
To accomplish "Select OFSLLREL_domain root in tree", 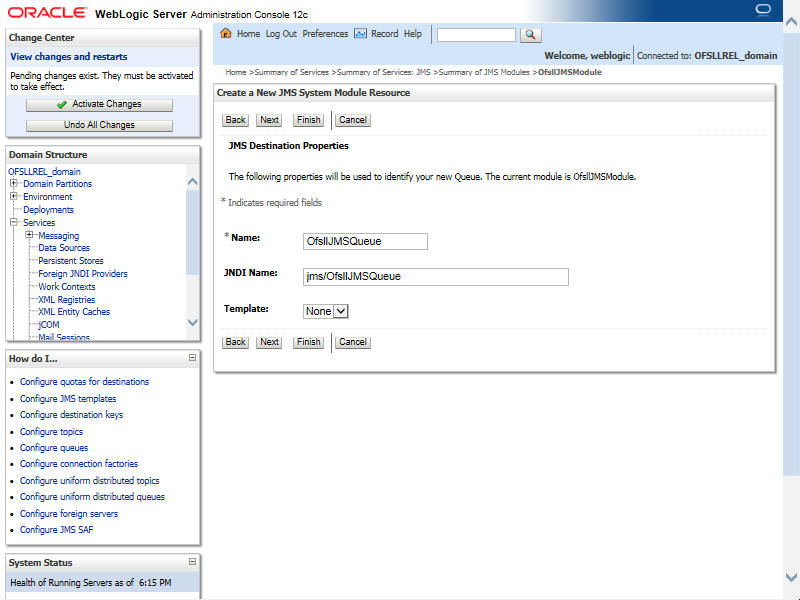I will 44,171.
